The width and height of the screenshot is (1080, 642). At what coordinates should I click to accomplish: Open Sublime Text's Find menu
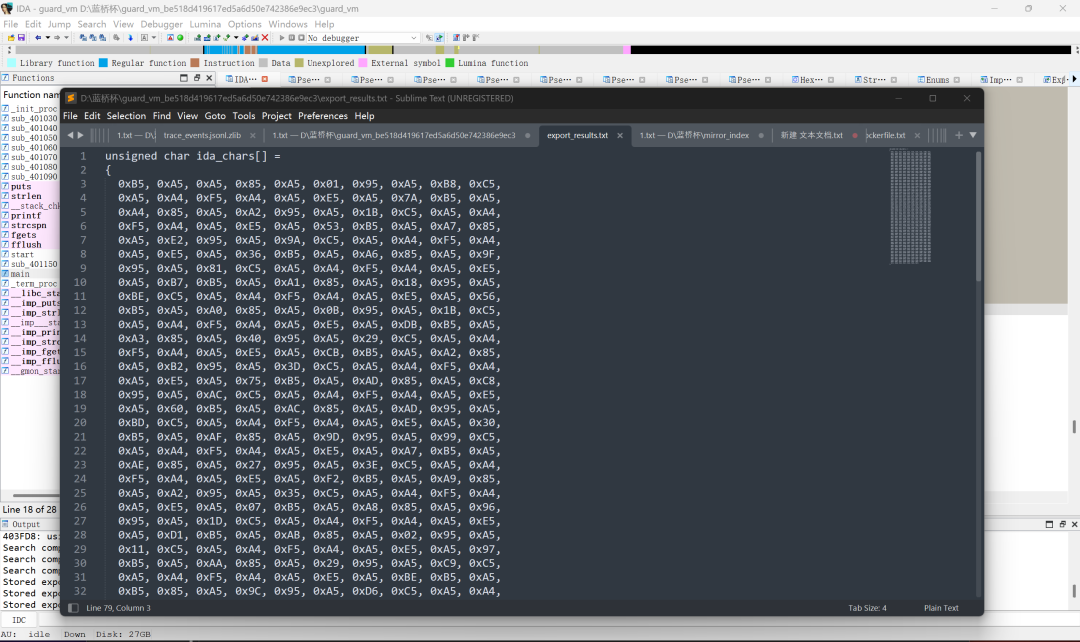tap(162, 116)
